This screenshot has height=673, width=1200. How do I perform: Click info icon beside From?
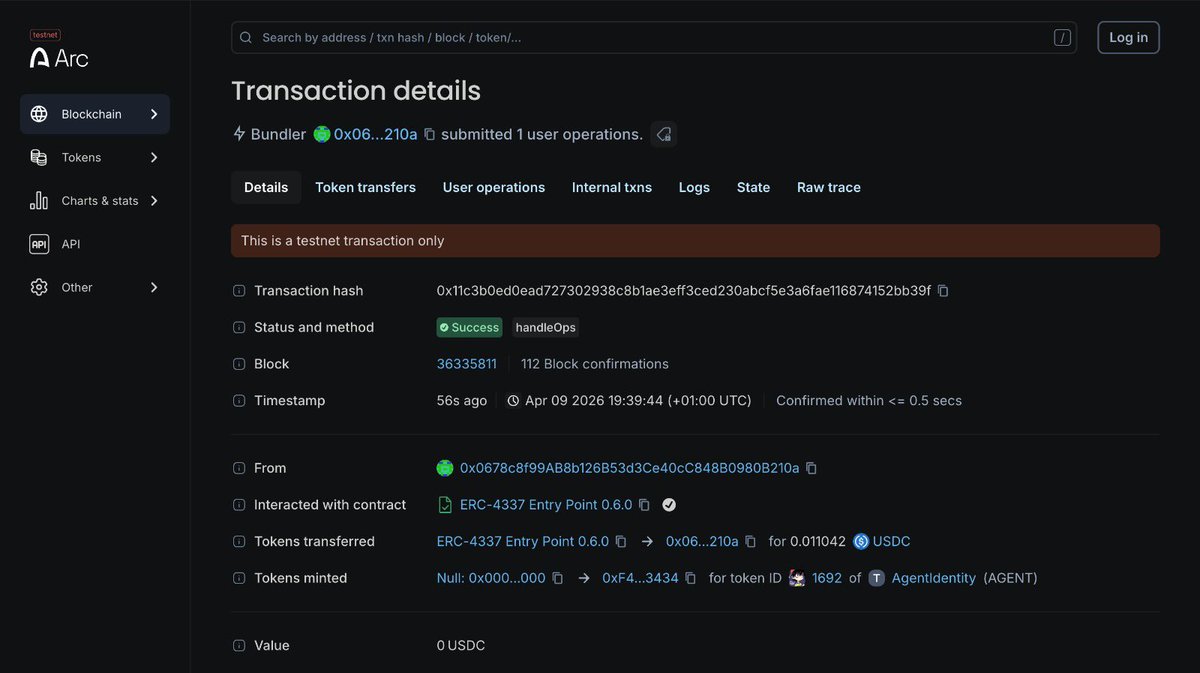(x=239, y=468)
